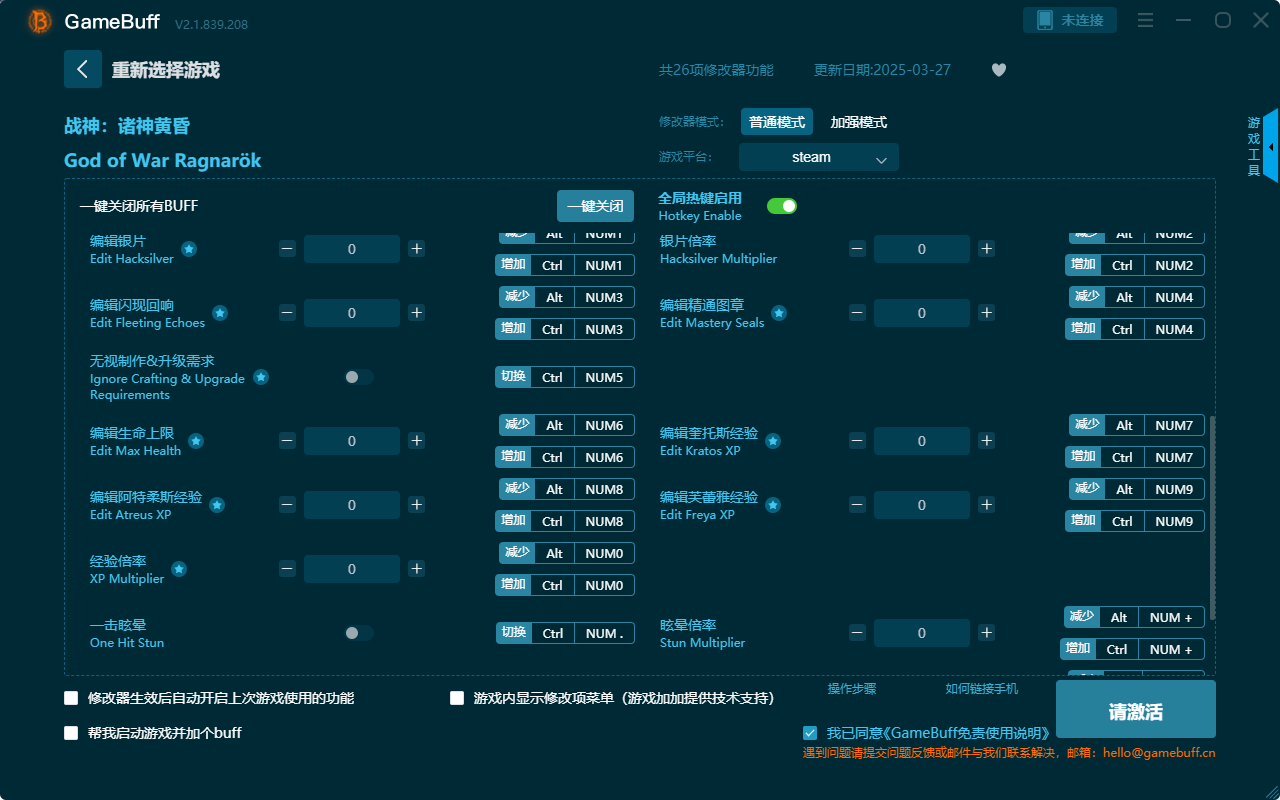This screenshot has width=1280, height=800.
Task: Click the back arrow to reselect game
Action: 83,69
